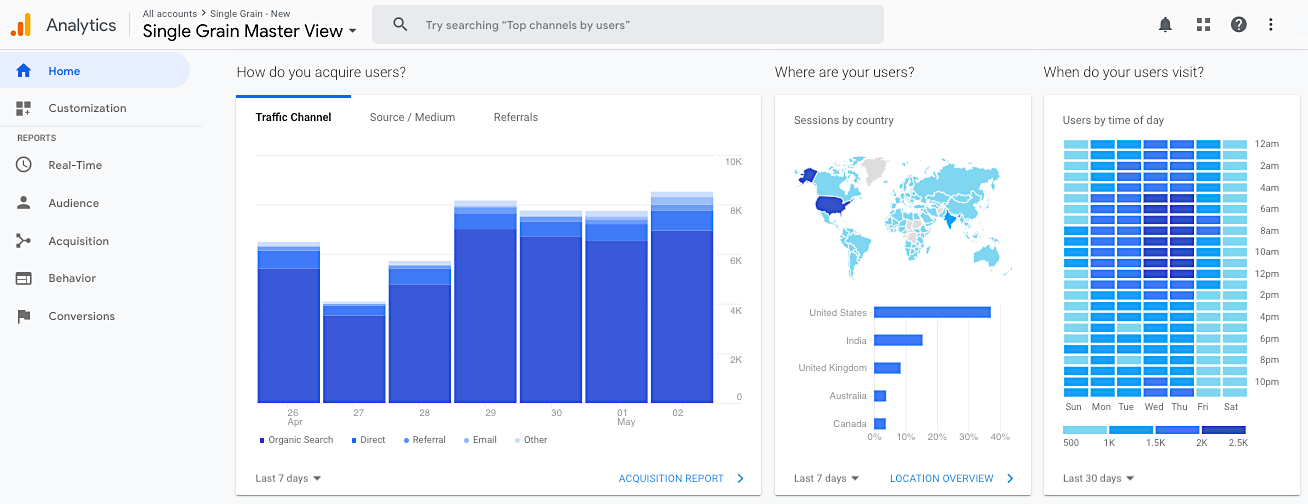Open the Last 30 days dropdown

(1098, 479)
